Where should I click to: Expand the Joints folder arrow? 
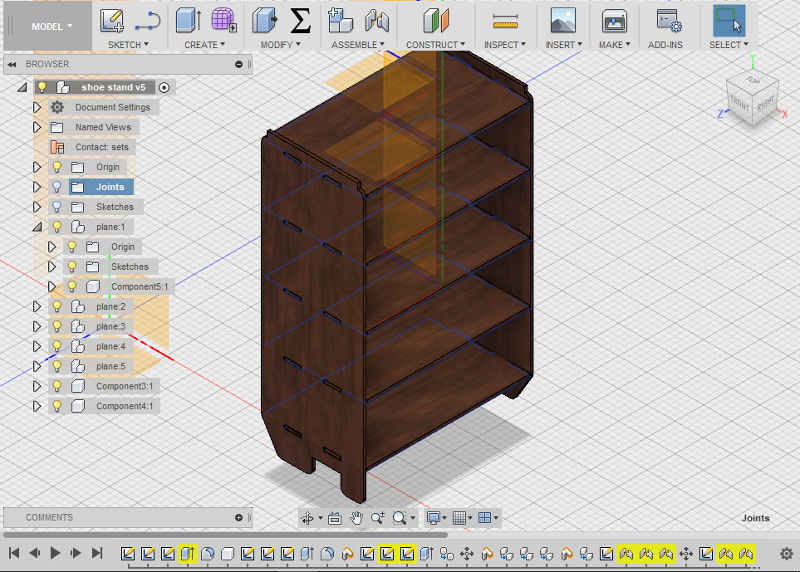pos(37,187)
